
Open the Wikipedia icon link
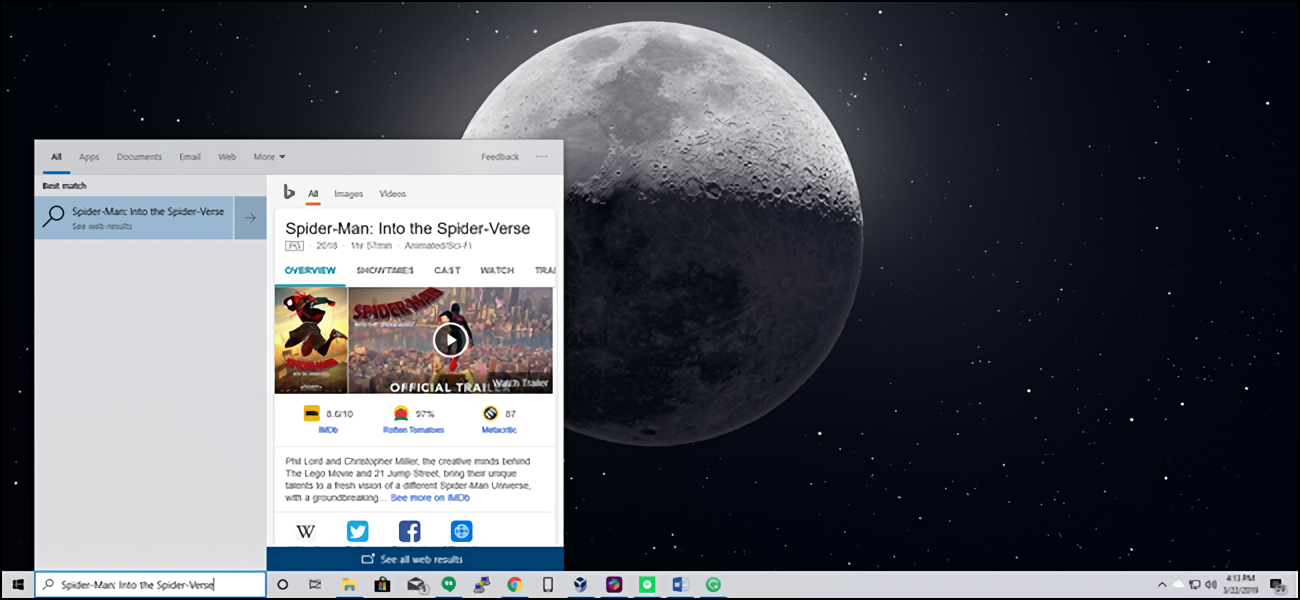click(307, 531)
